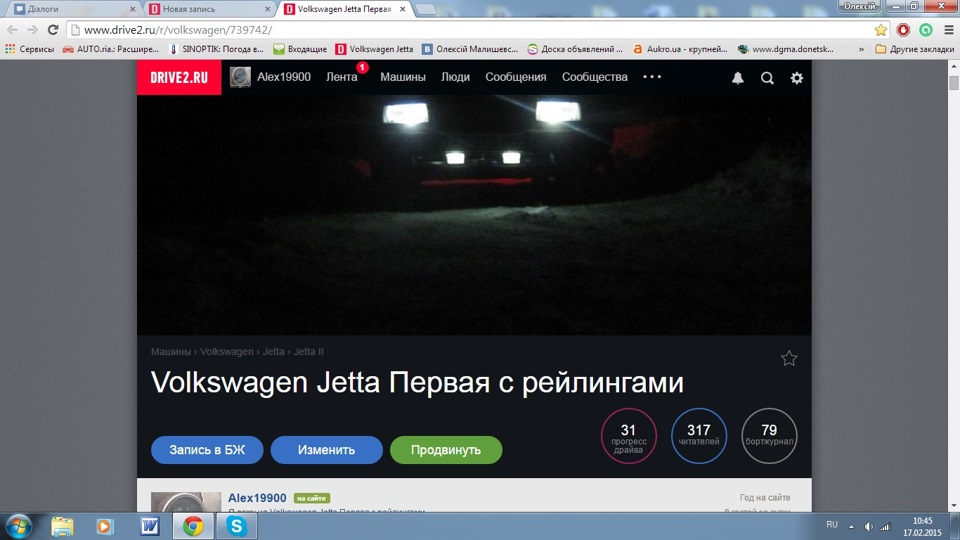The height and width of the screenshot is (540, 960).
Task: Click the page vertical scrollbar thumb
Action: point(954,83)
